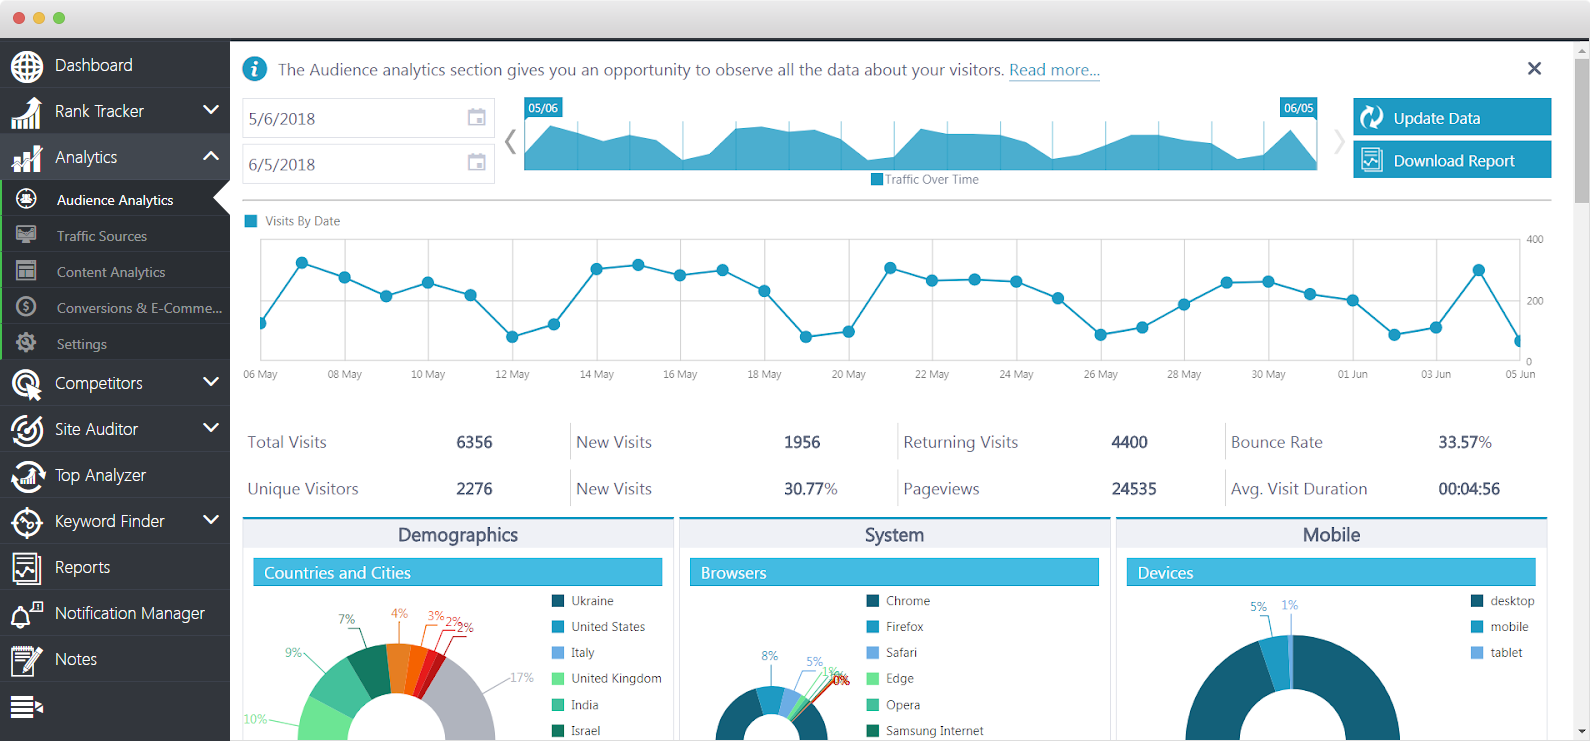Select Conversions & E-Comme... submenu

[115, 307]
